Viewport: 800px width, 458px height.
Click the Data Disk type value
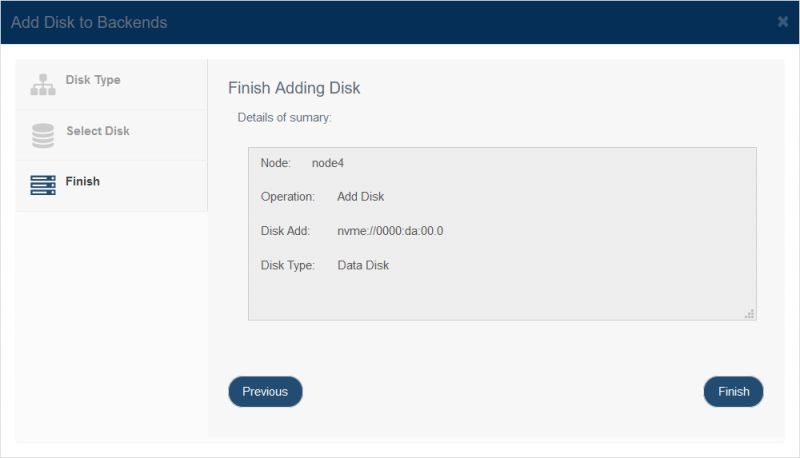pyautogui.click(x=363, y=265)
